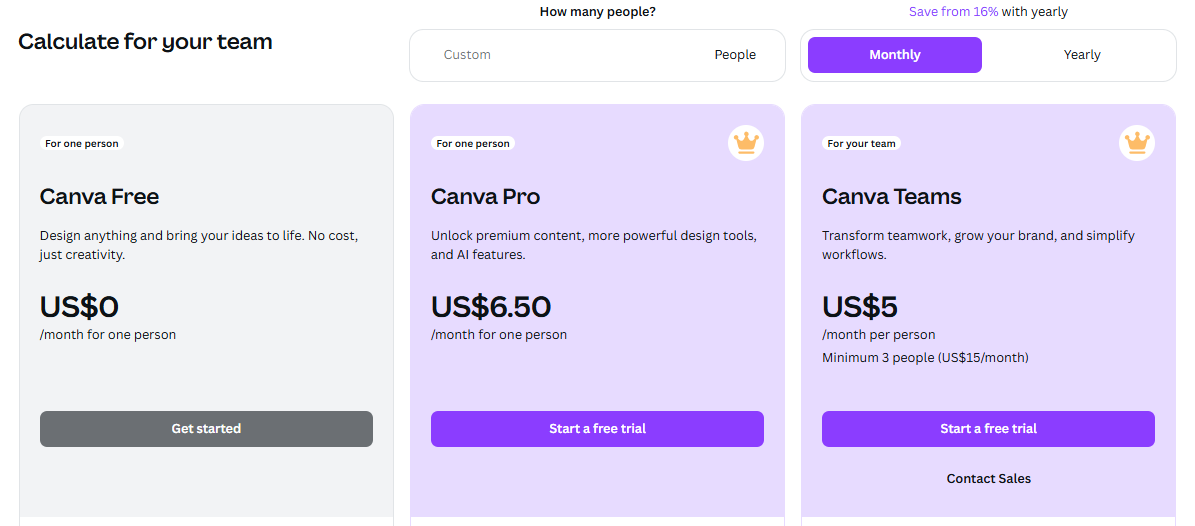
Task: Switch billing to Yearly
Action: (x=1081, y=55)
